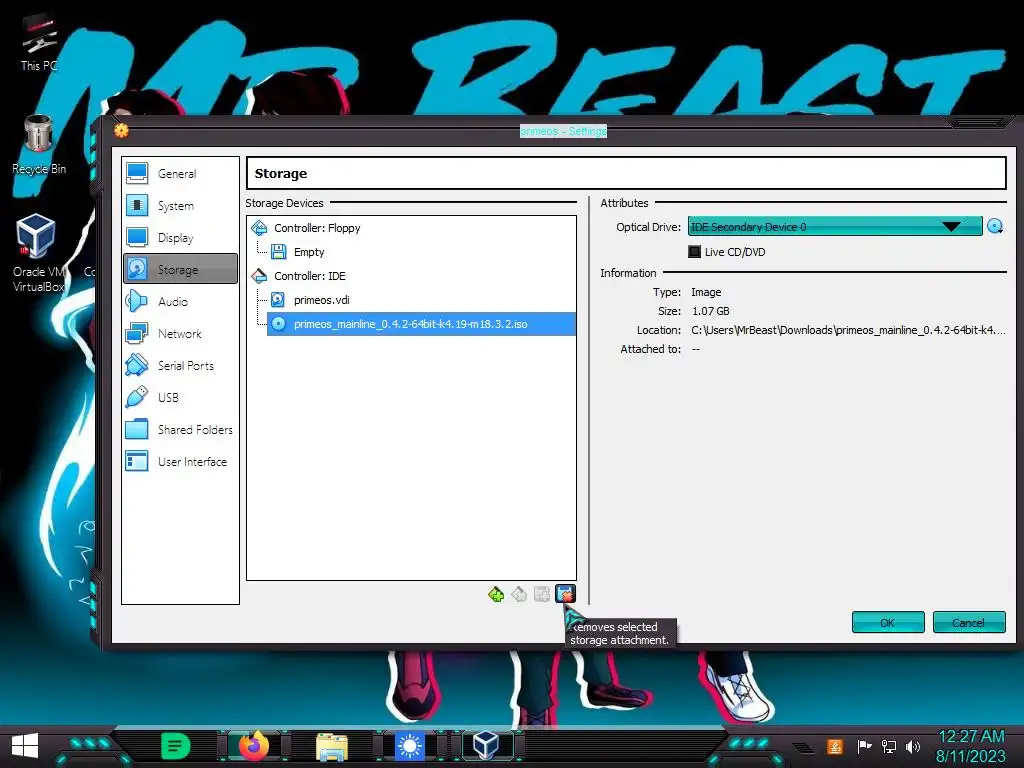Open the Windows Start menu
Viewport: 1024px width, 768px height.
25,746
